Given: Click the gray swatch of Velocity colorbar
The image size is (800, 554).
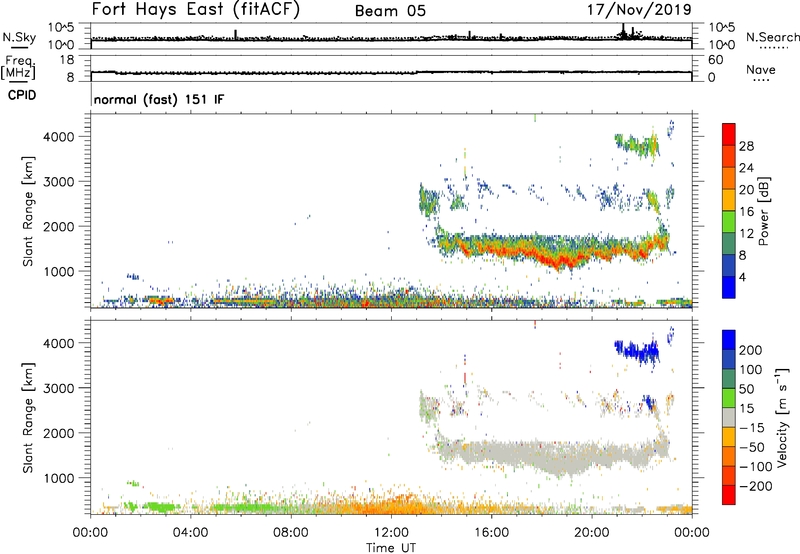Looking at the screenshot, I should click(x=729, y=417).
